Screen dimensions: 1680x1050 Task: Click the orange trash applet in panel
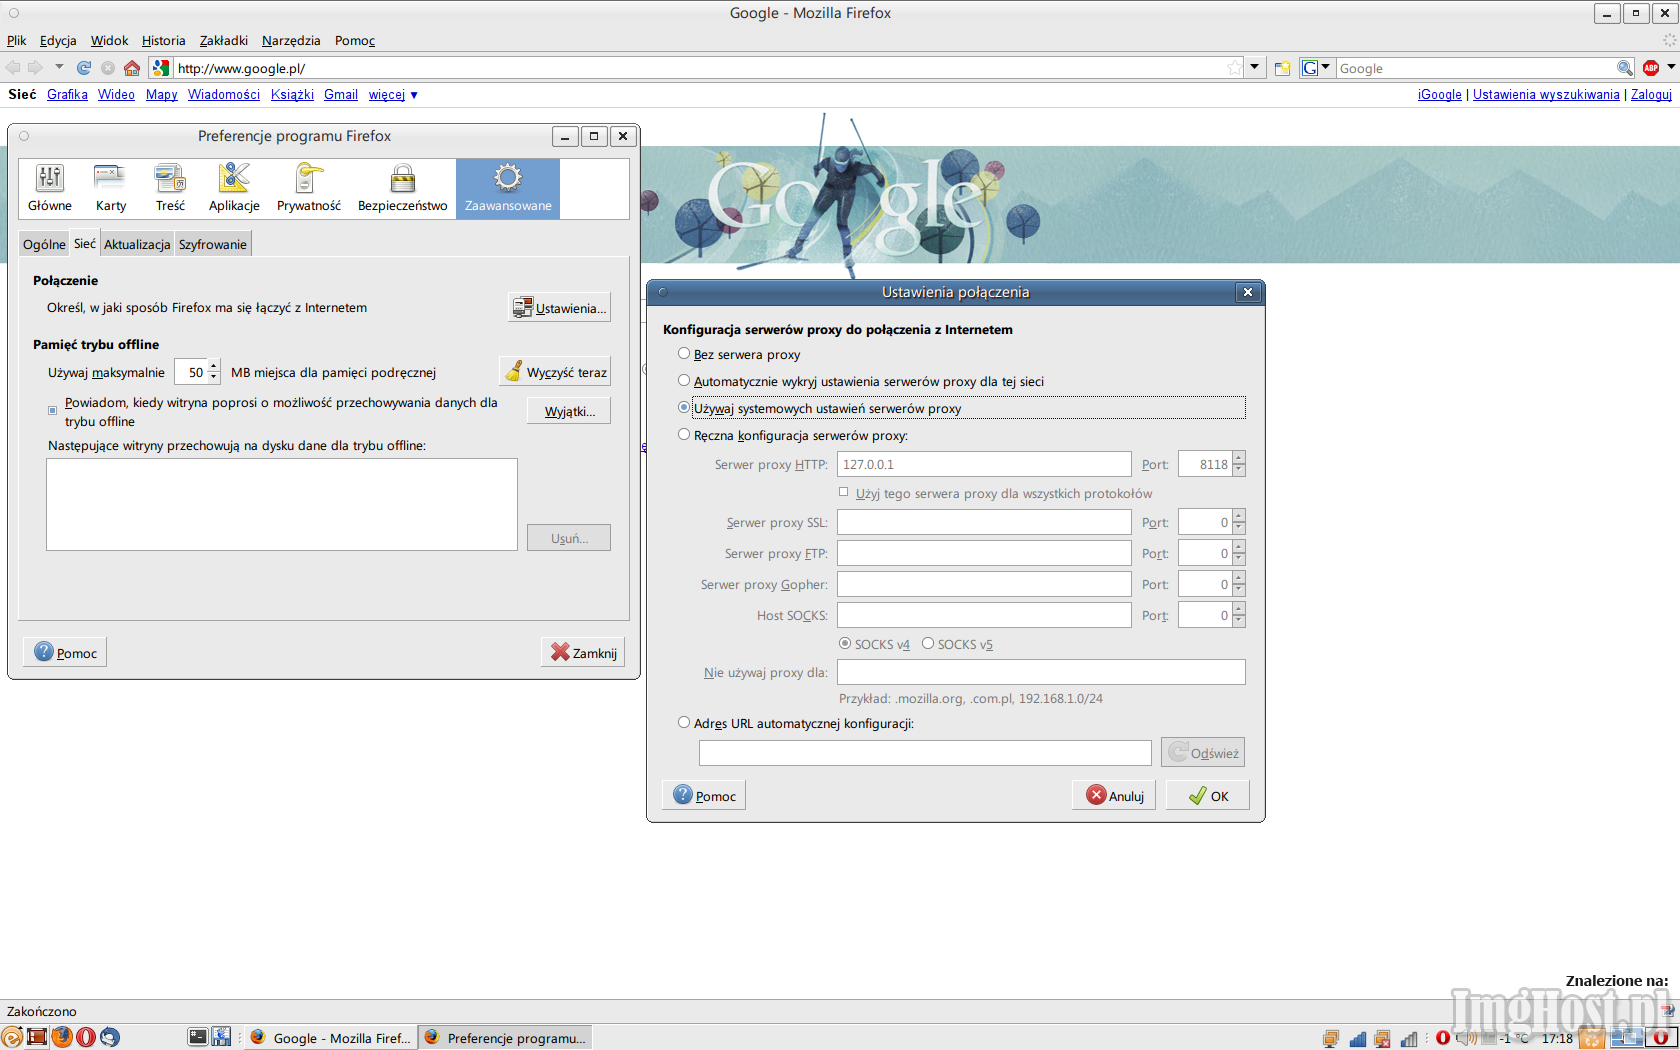pyautogui.click(x=1592, y=1038)
